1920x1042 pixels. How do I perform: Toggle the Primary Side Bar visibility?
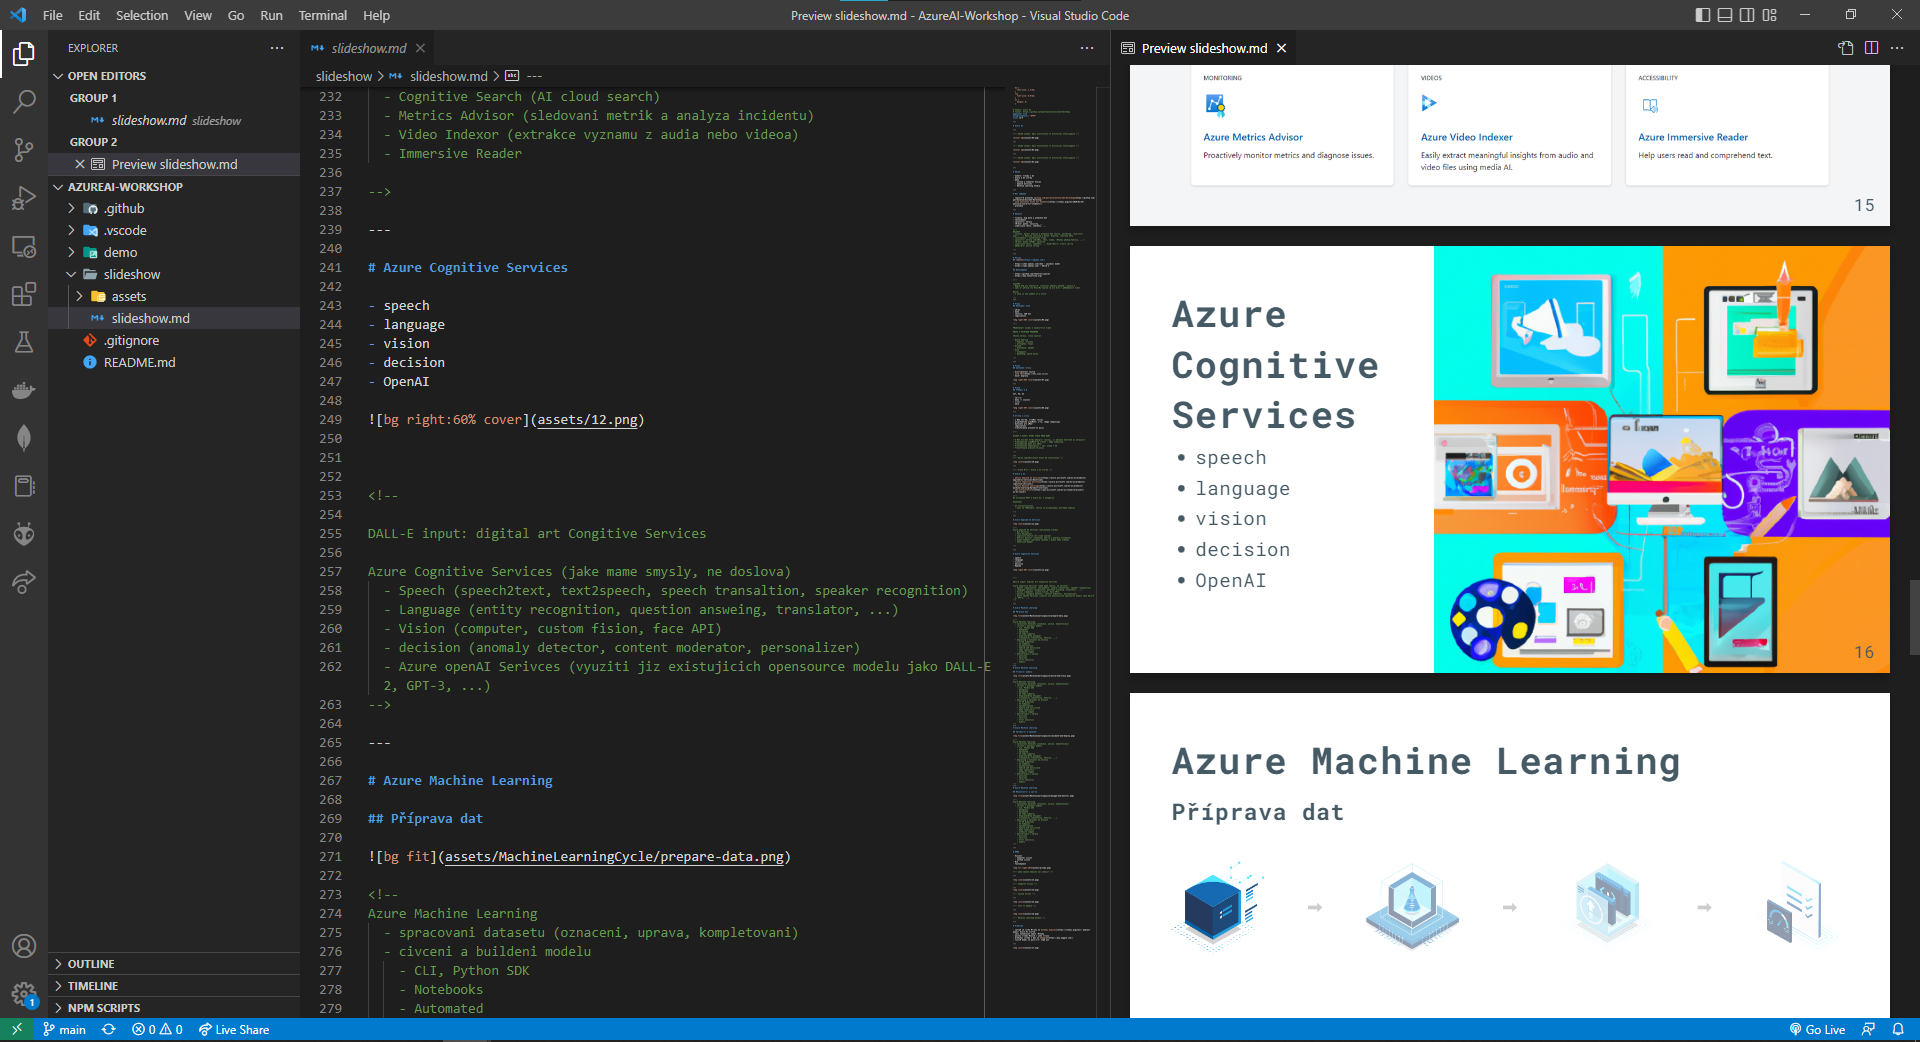[x=1700, y=15]
